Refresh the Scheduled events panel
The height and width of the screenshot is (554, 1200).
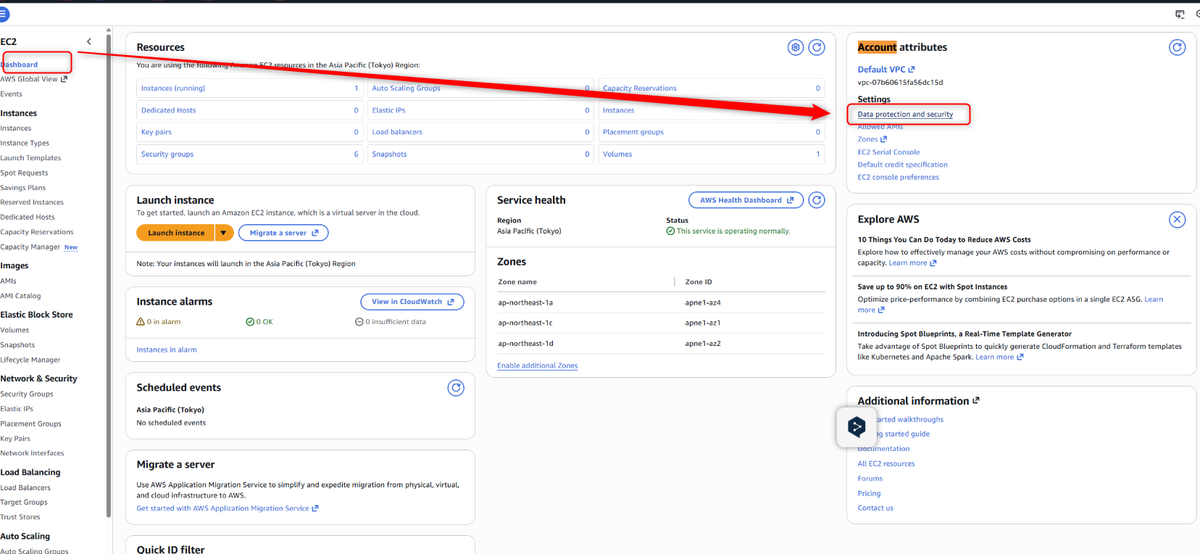(456, 387)
